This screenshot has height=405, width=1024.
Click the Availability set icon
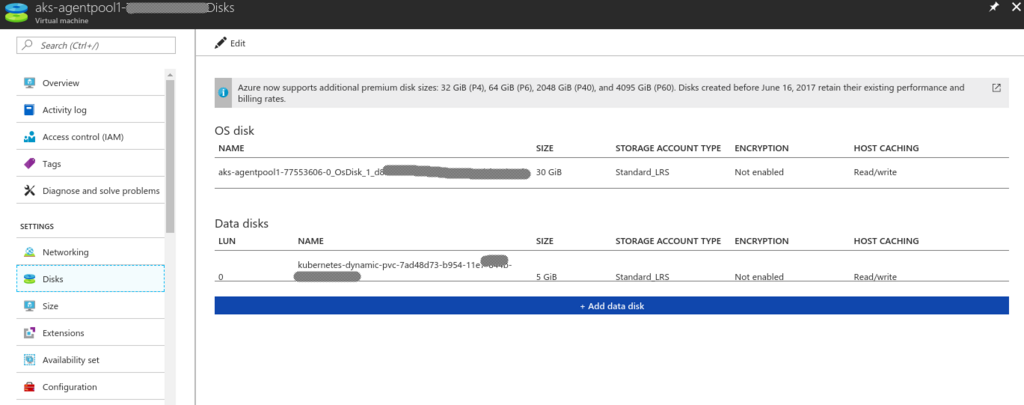(29, 360)
